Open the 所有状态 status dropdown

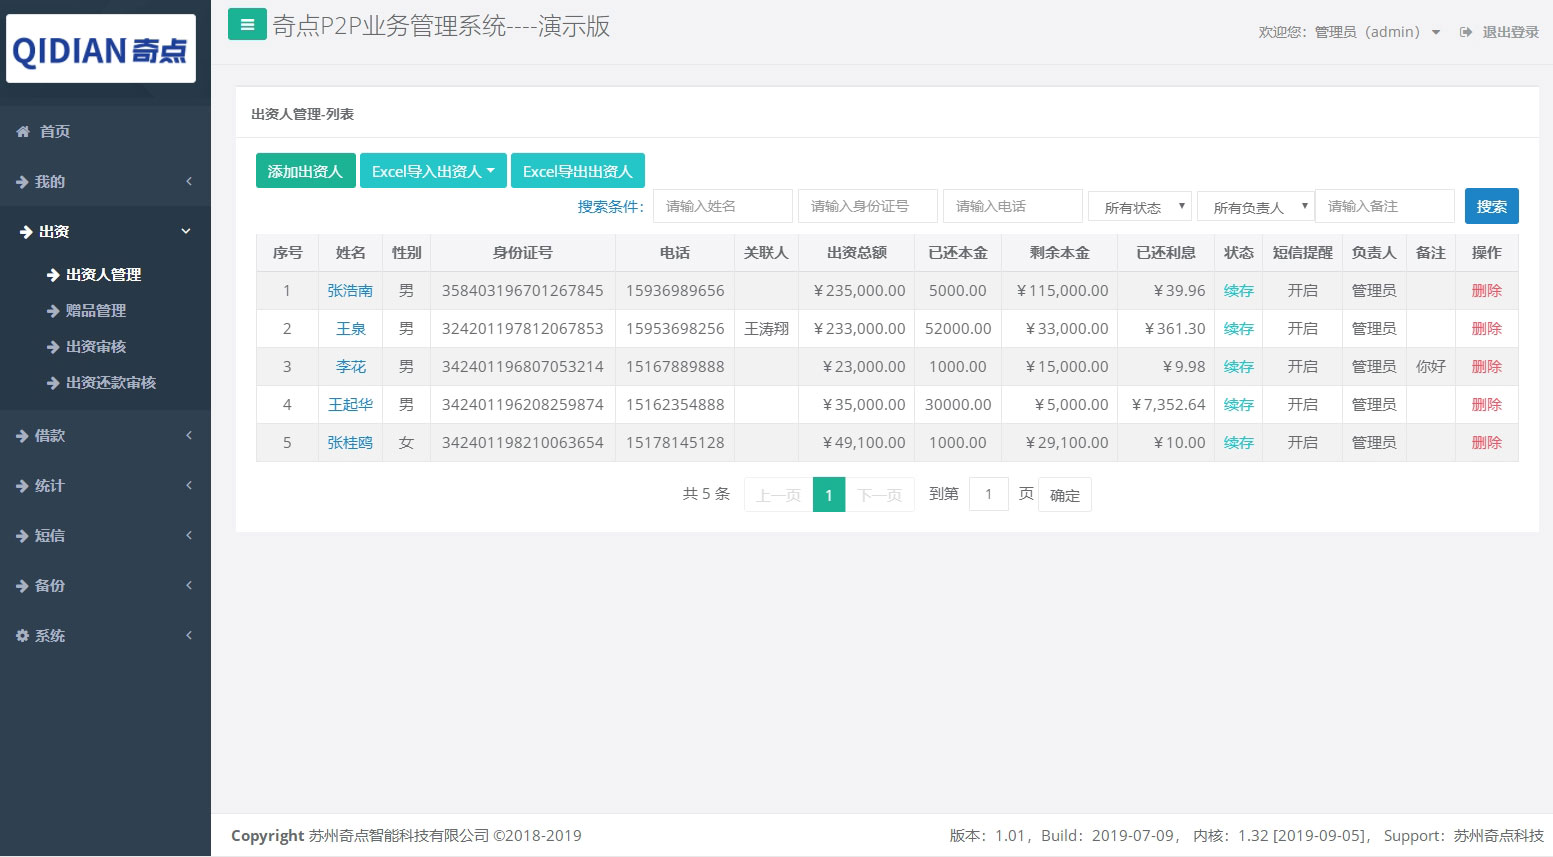point(1139,206)
